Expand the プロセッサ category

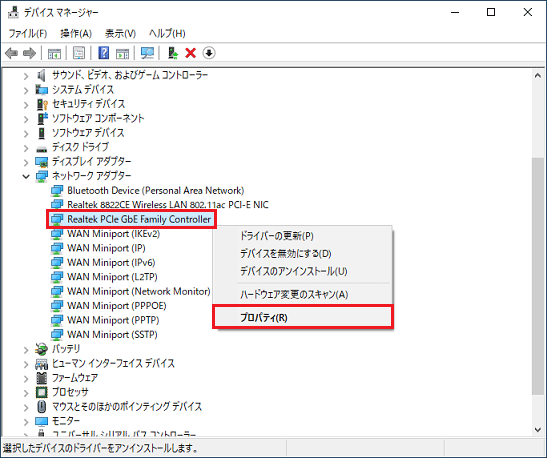point(26,393)
